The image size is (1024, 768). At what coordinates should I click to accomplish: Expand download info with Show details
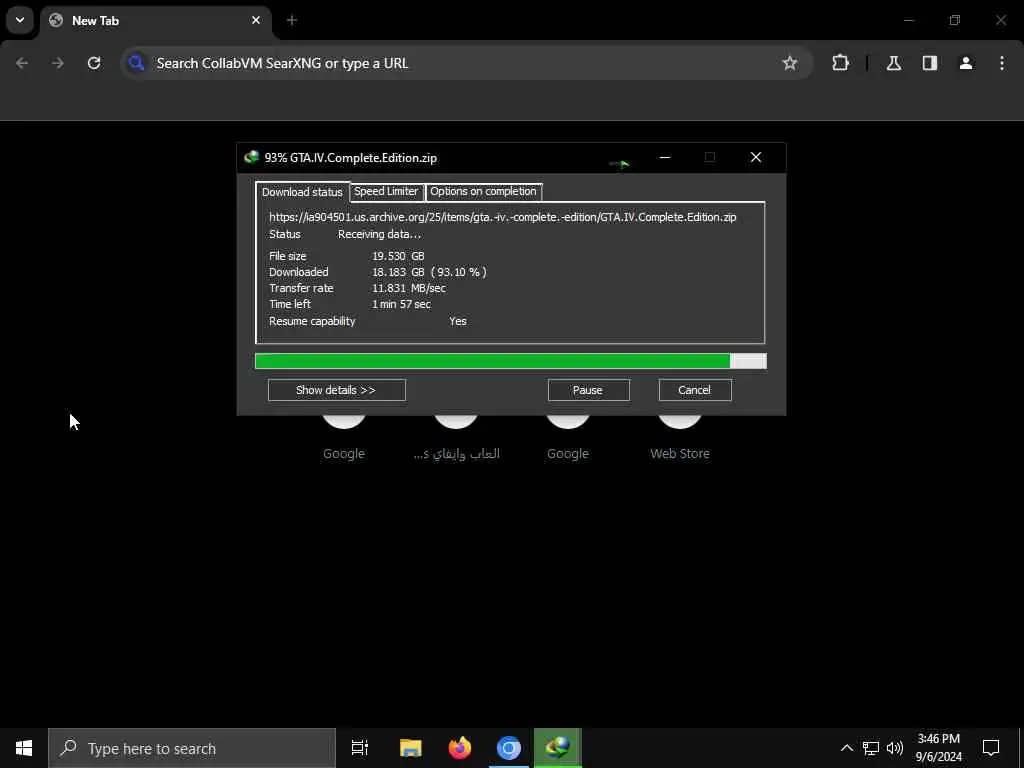336,390
